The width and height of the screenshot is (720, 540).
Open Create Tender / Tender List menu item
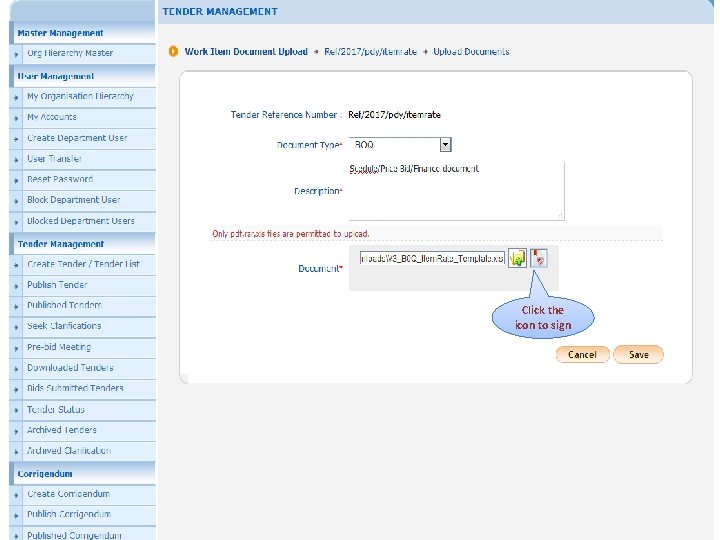coord(83,264)
